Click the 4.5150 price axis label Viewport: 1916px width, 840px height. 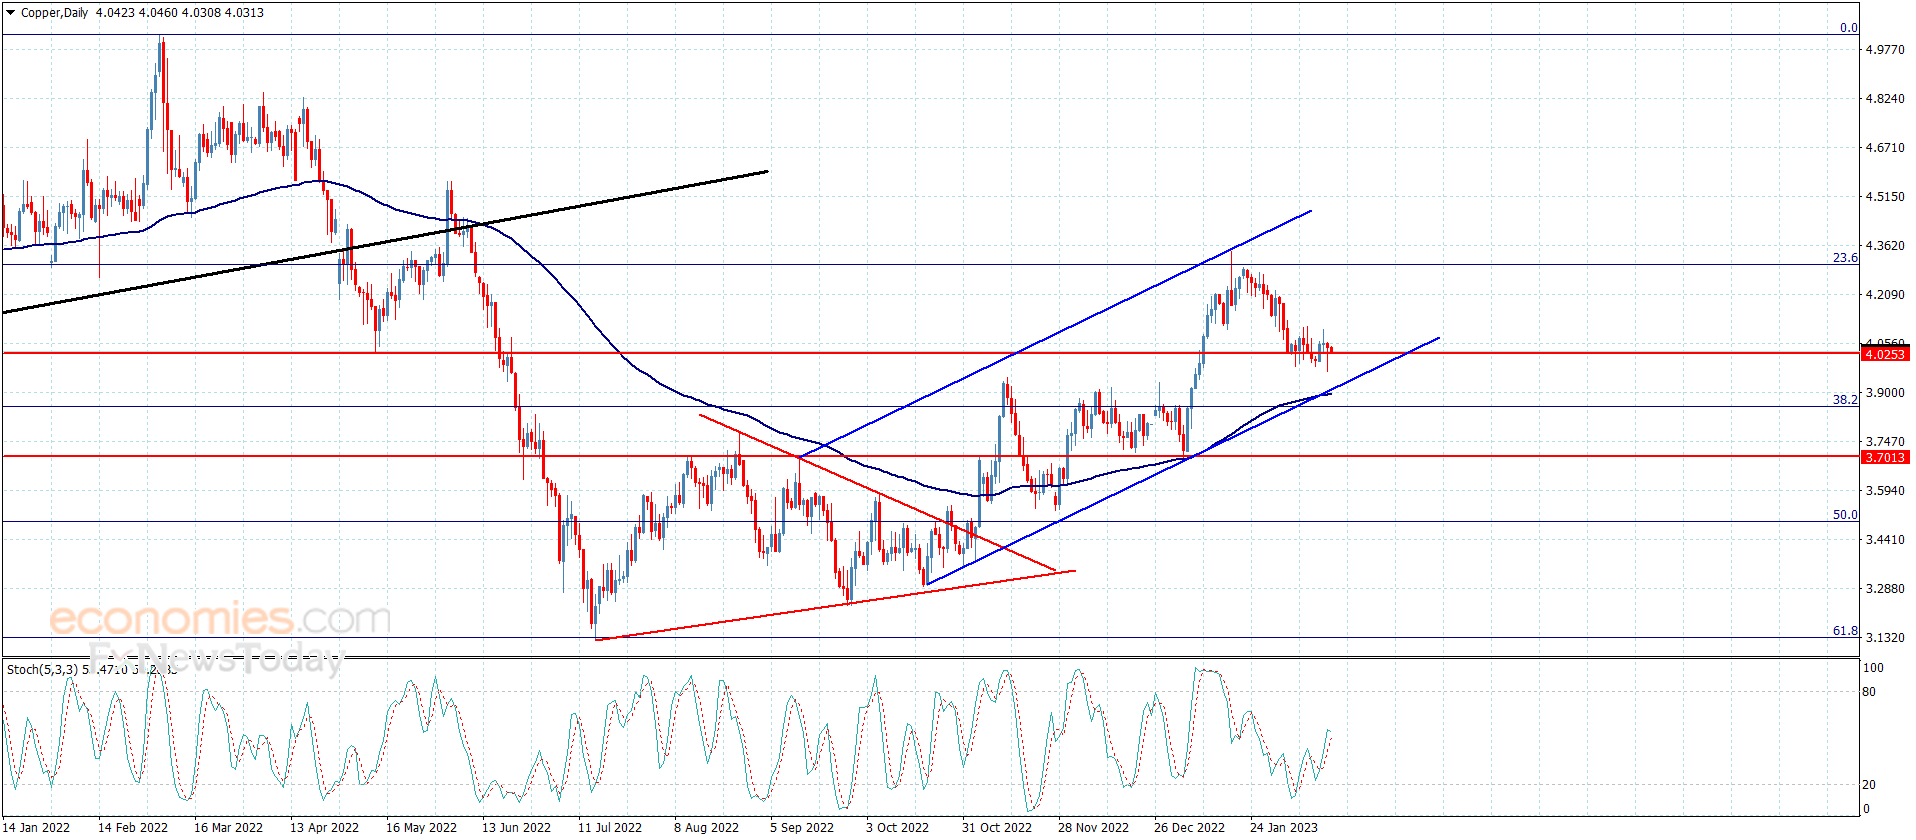point(1885,197)
